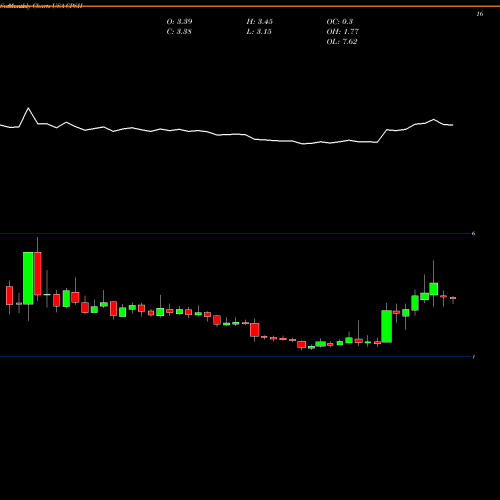Click the 'H: 3.45' high value
This screenshot has height=500, width=500.
click(260, 22)
